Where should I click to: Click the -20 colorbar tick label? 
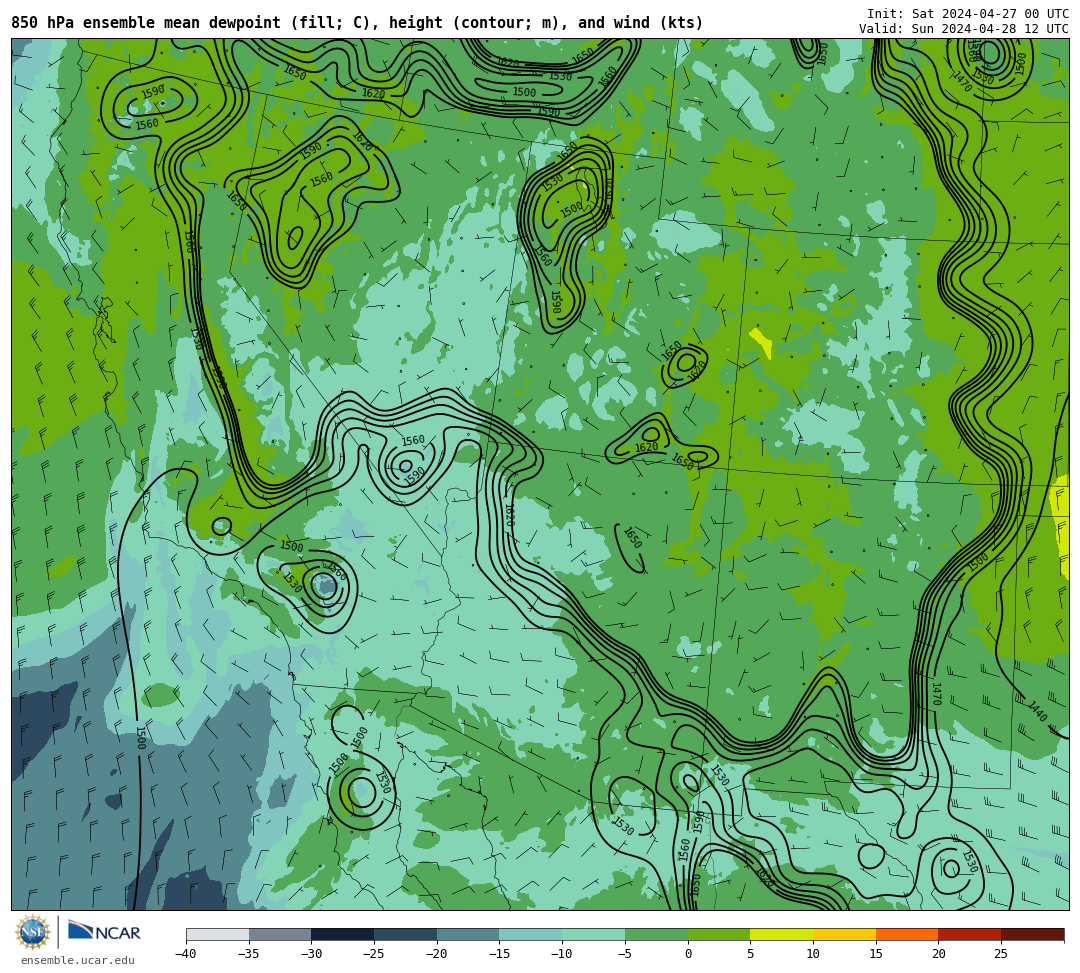[437, 954]
